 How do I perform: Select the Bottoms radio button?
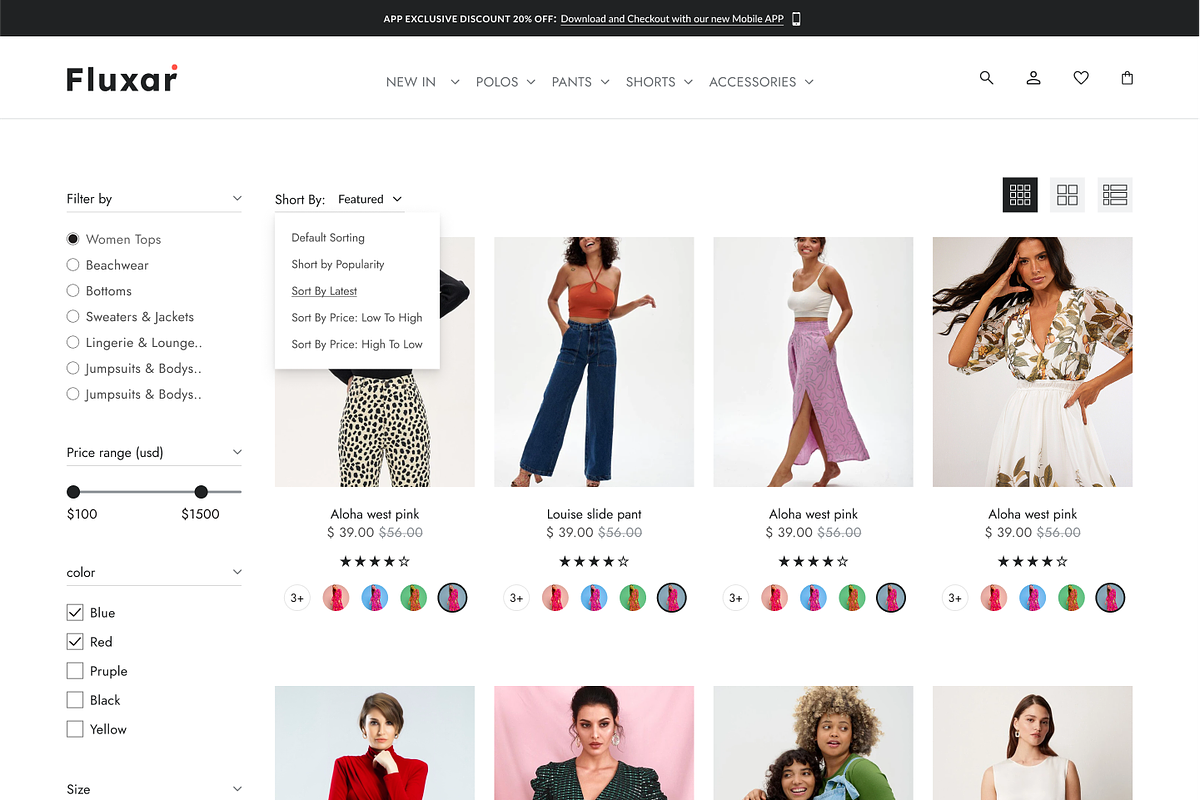pos(73,291)
